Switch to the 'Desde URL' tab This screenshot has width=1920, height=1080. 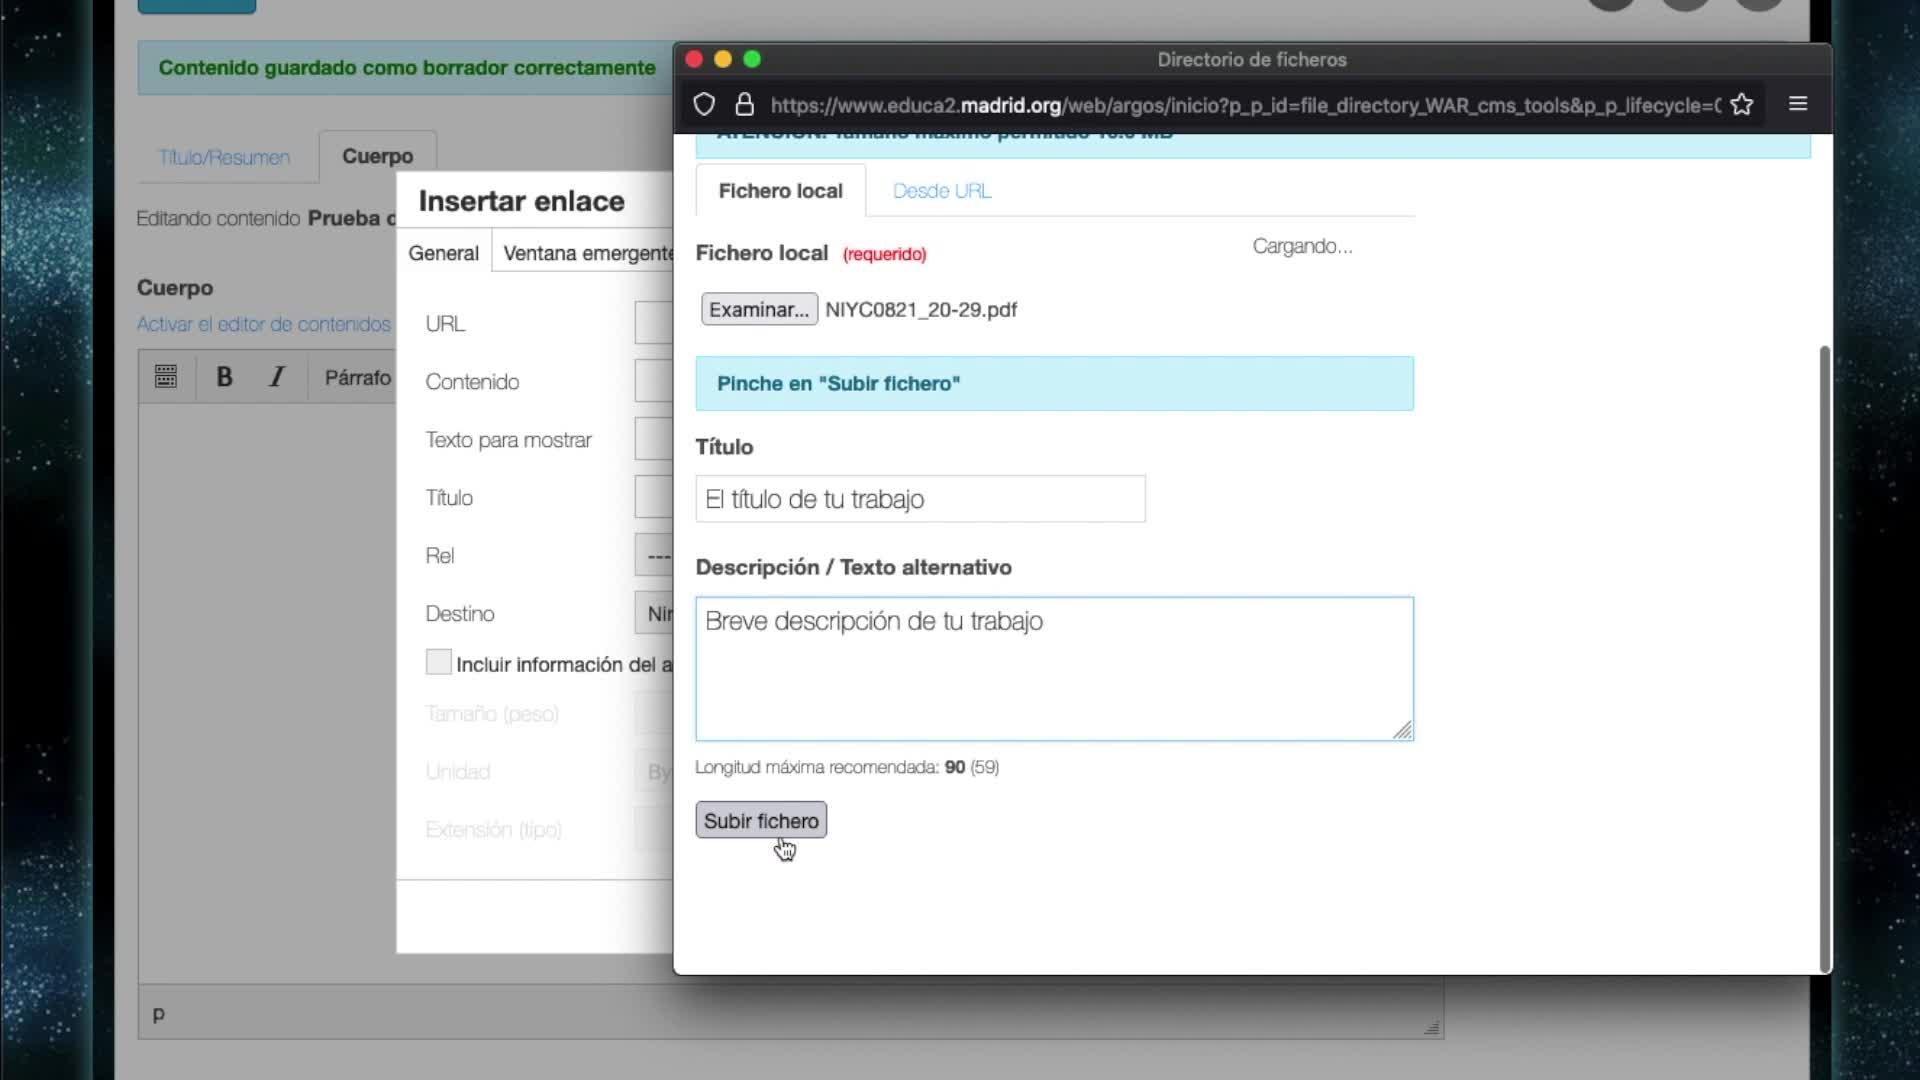tap(941, 191)
